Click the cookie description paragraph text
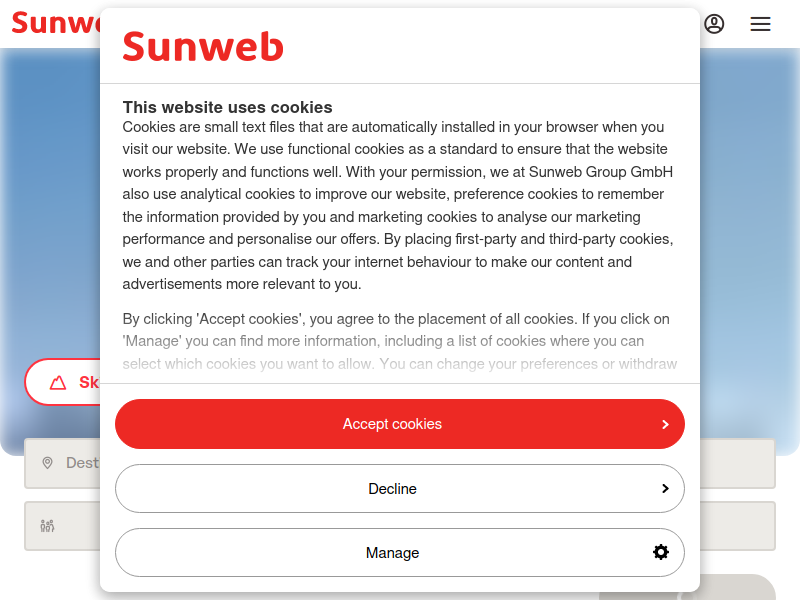800x600 pixels. pos(398,206)
